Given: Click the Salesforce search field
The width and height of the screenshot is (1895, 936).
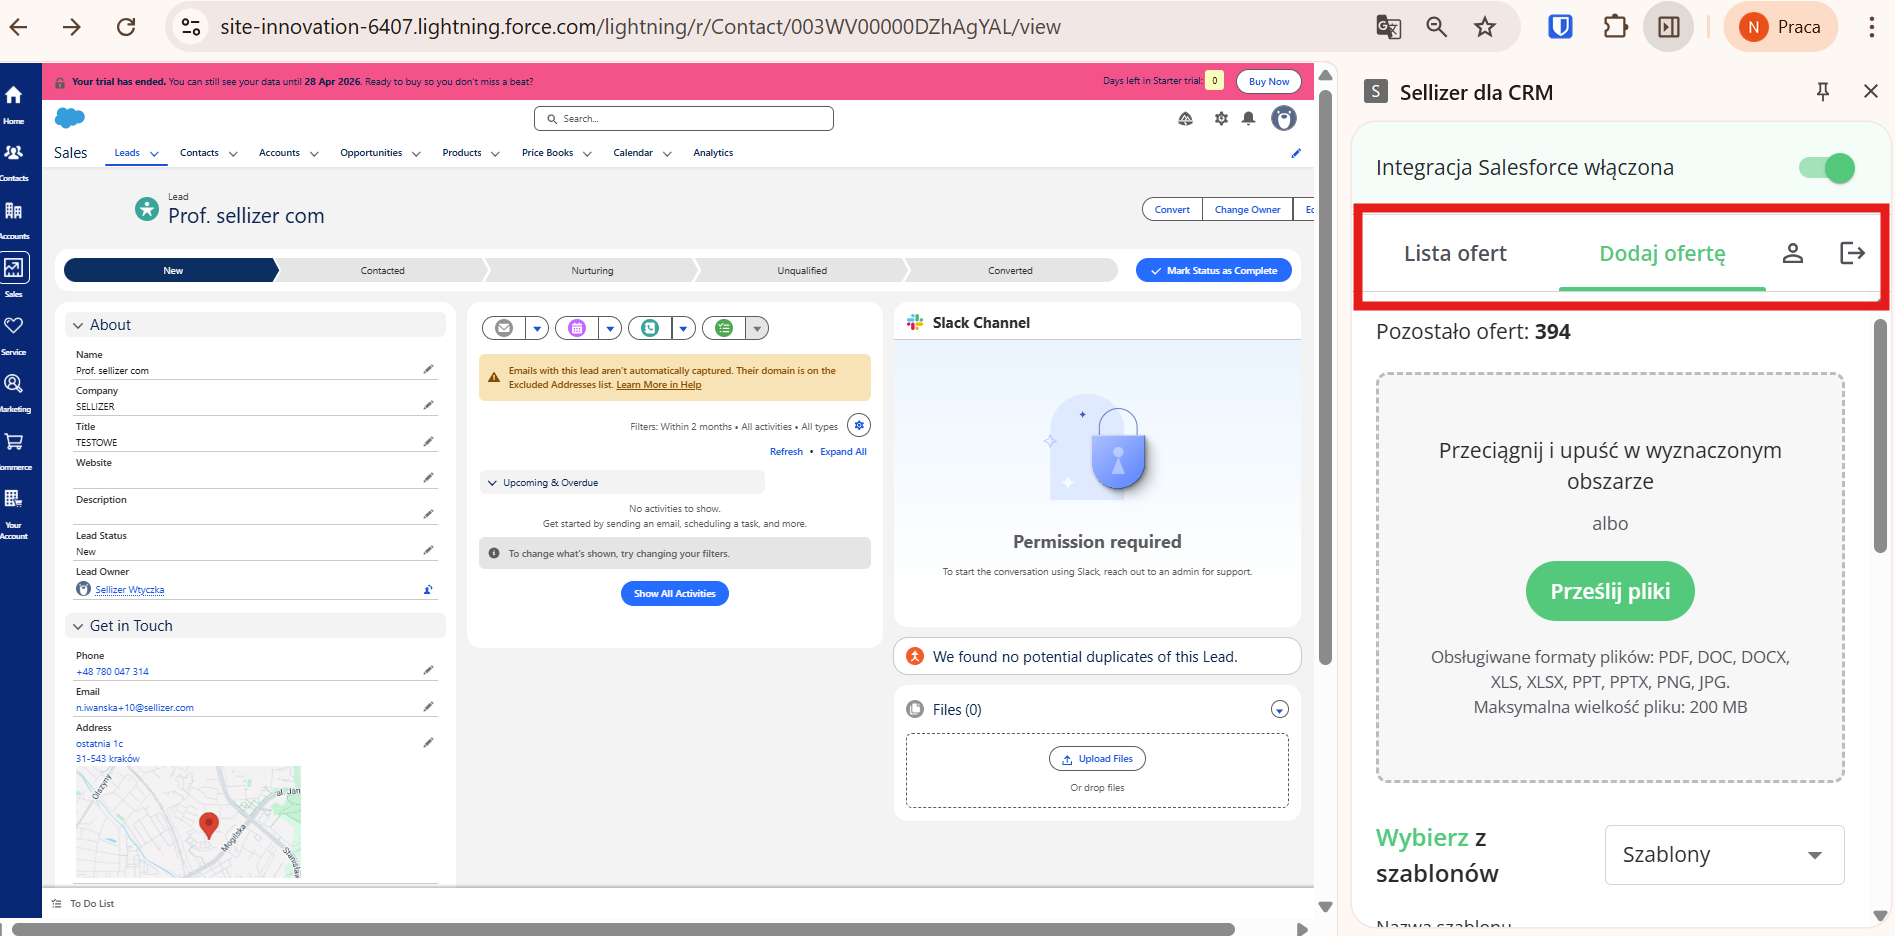Looking at the screenshot, I should click(685, 119).
